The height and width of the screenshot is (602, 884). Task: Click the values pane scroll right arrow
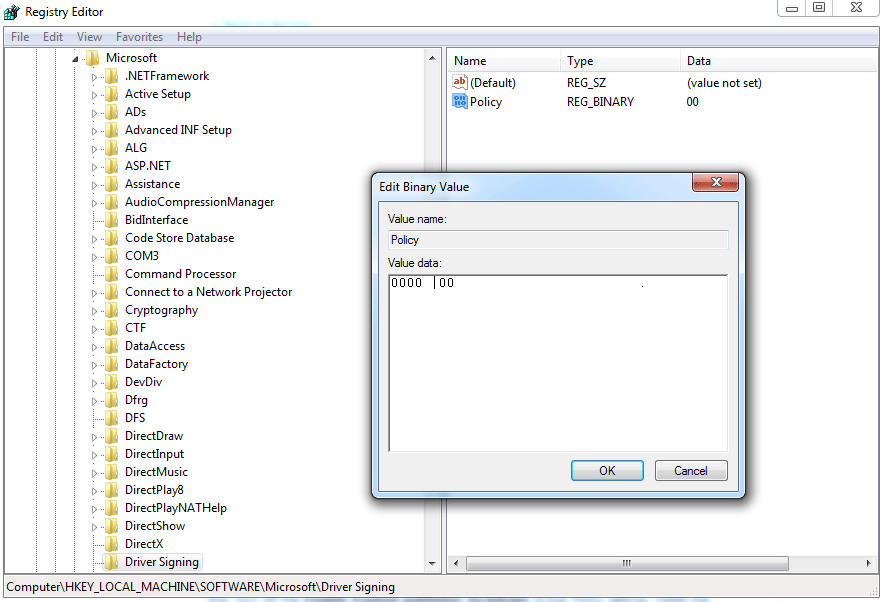pyautogui.click(x=869, y=563)
